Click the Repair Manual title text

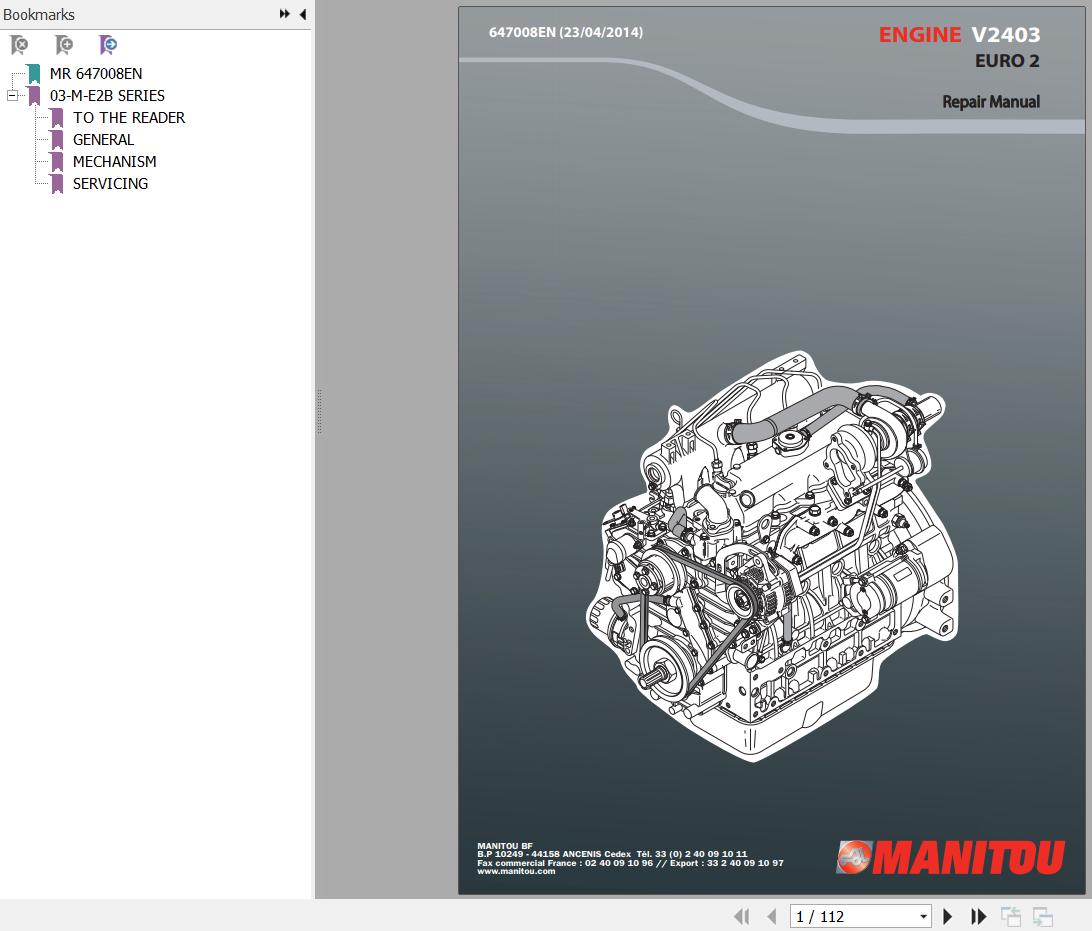coord(991,102)
